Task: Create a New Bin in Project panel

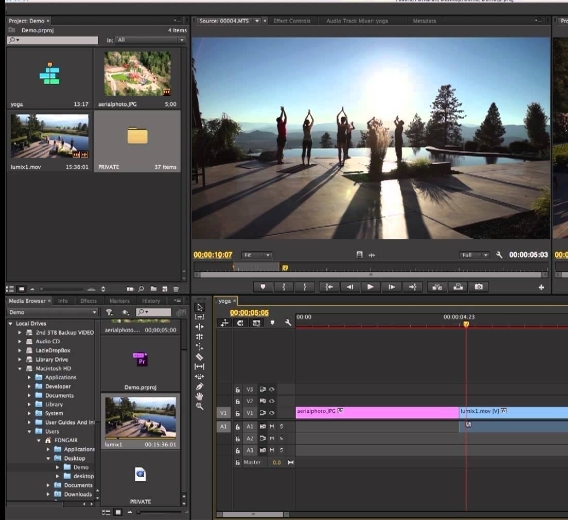Action: (x=154, y=289)
